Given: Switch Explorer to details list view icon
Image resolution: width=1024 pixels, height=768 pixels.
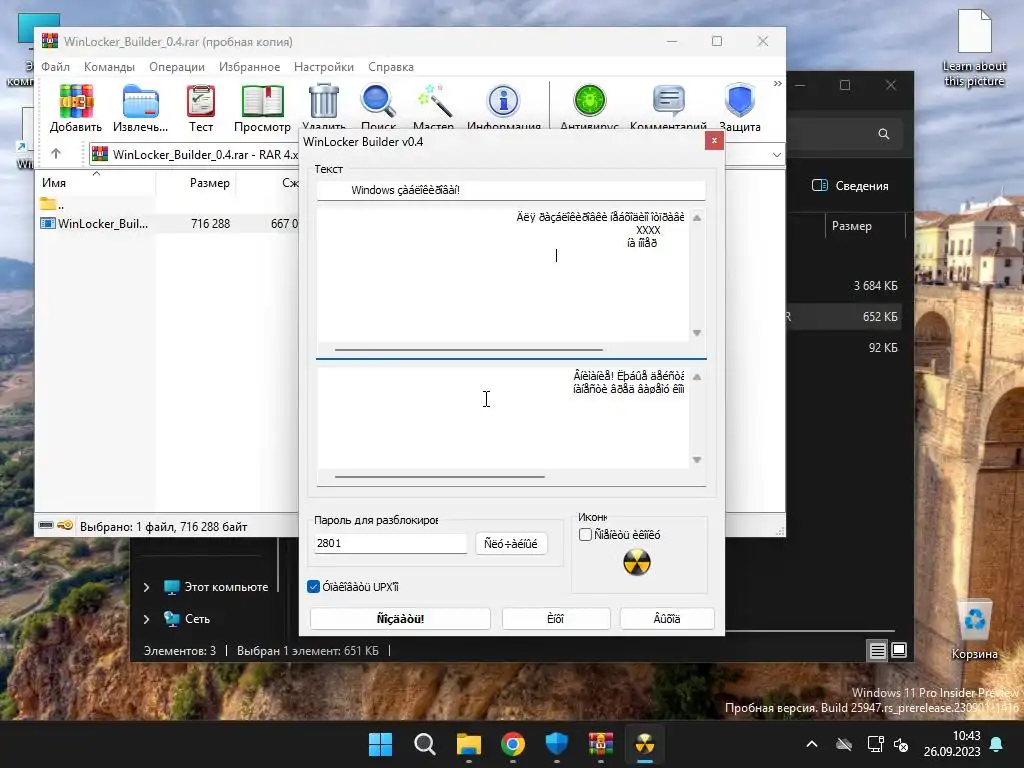Looking at the screenshot, I should (x=877, y=650).
